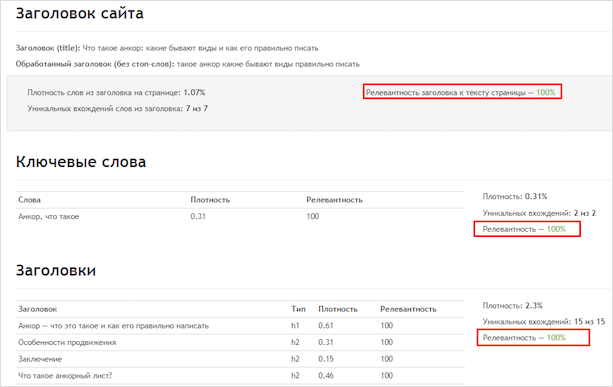Click the headings relevance 100% highlighted box

click(x=533, y=337)
